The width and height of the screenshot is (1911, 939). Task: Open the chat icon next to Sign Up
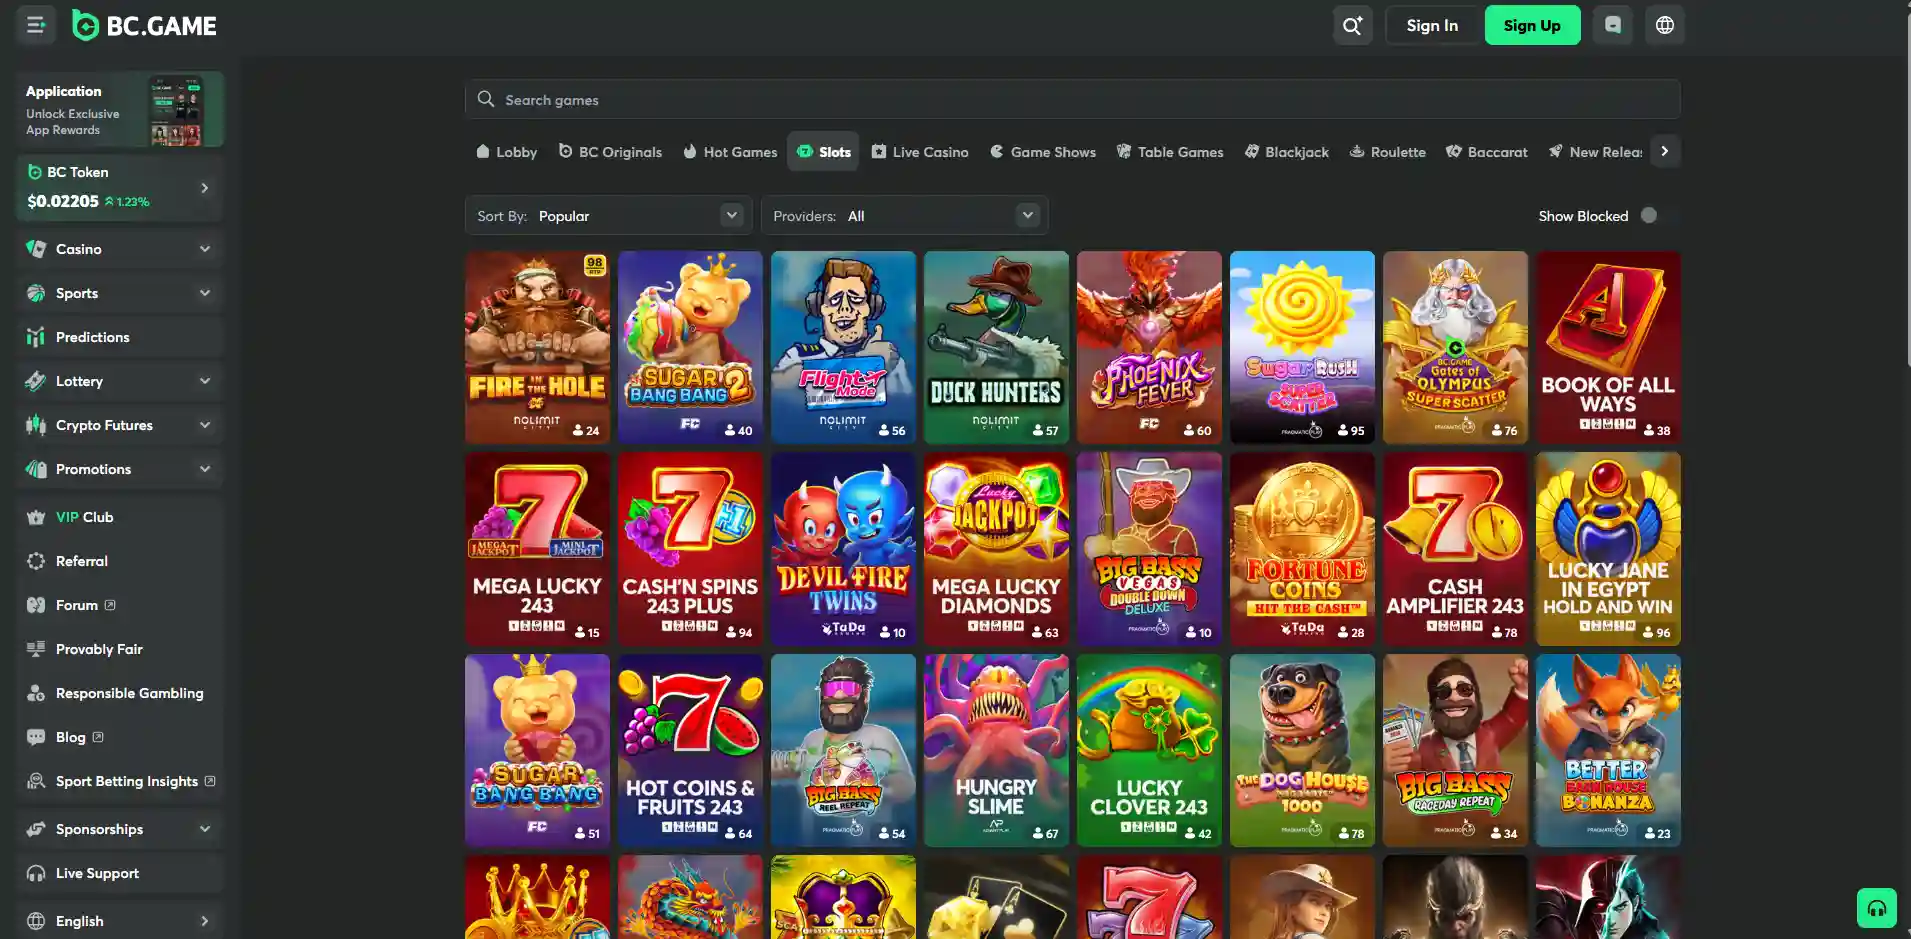pos(1613,25)
